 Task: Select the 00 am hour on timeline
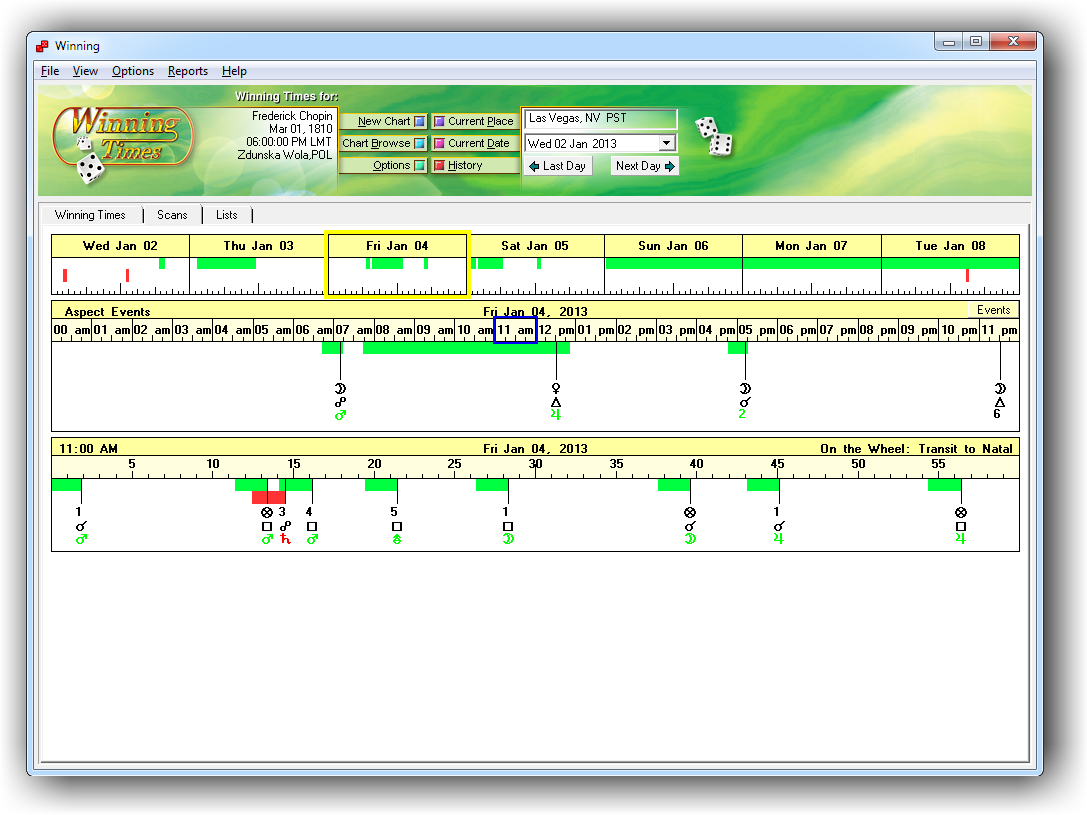[71, 331]
